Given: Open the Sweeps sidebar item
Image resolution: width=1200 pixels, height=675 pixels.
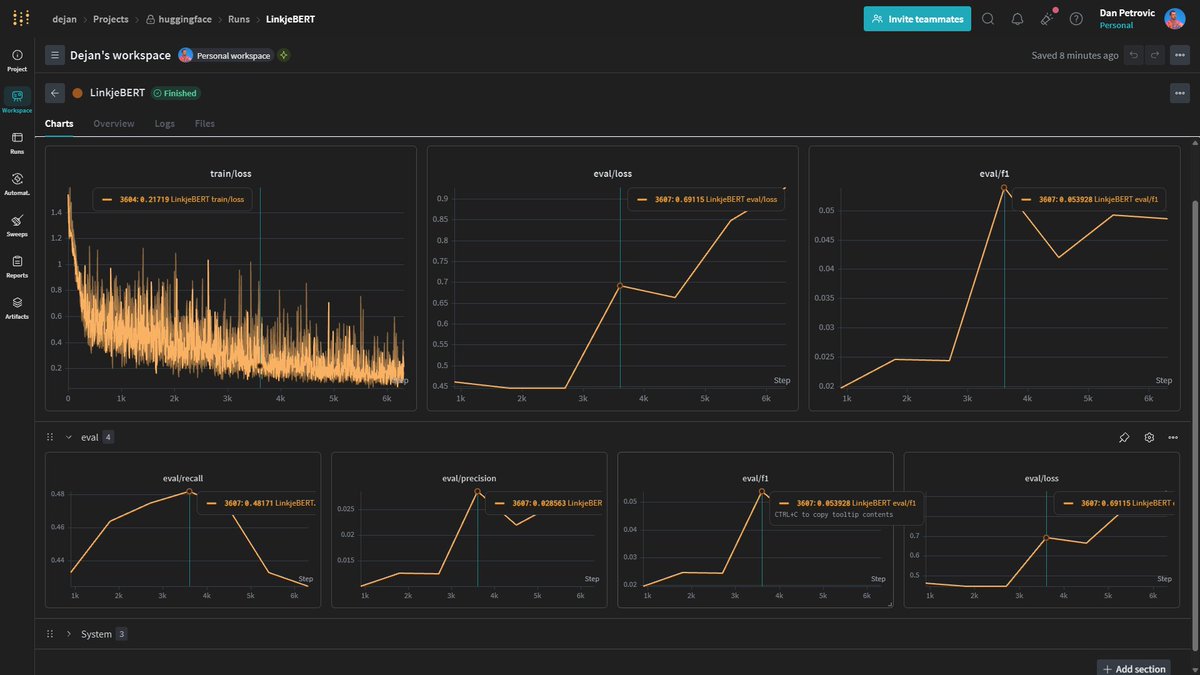Looking at the screenshot, I should coord(17,225).
